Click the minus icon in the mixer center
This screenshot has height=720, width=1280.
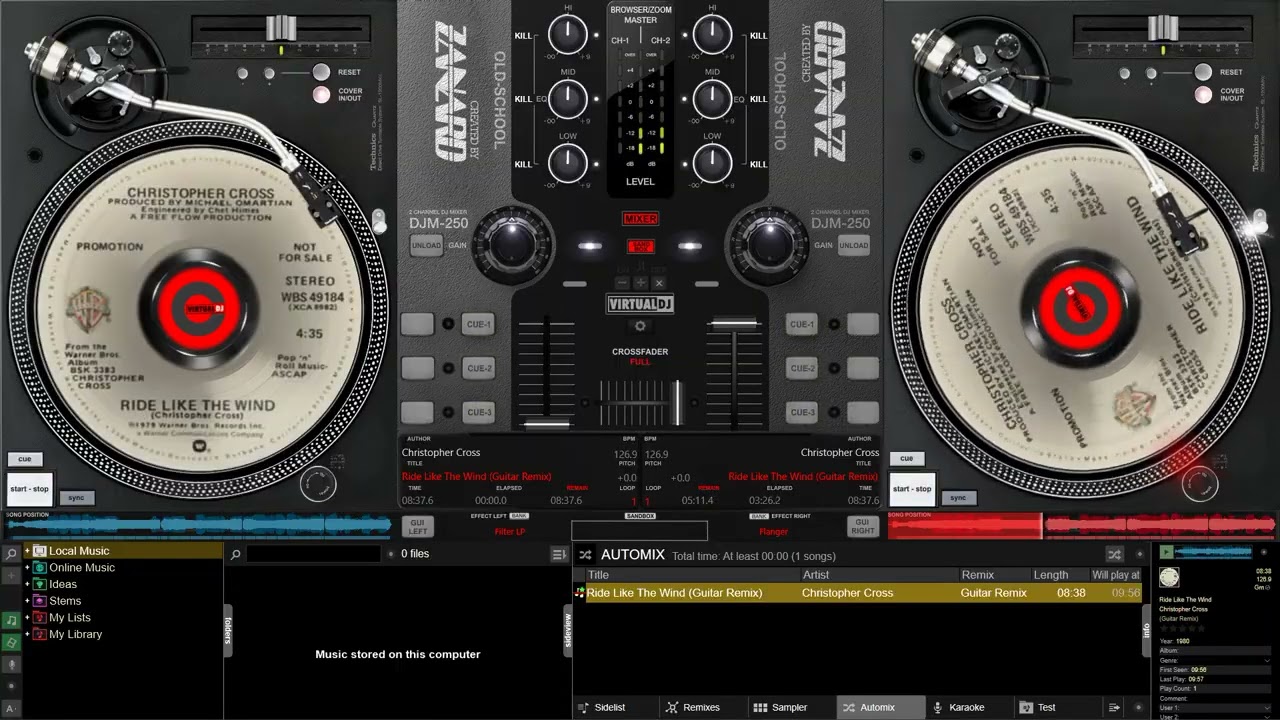[x=622, y=284]
